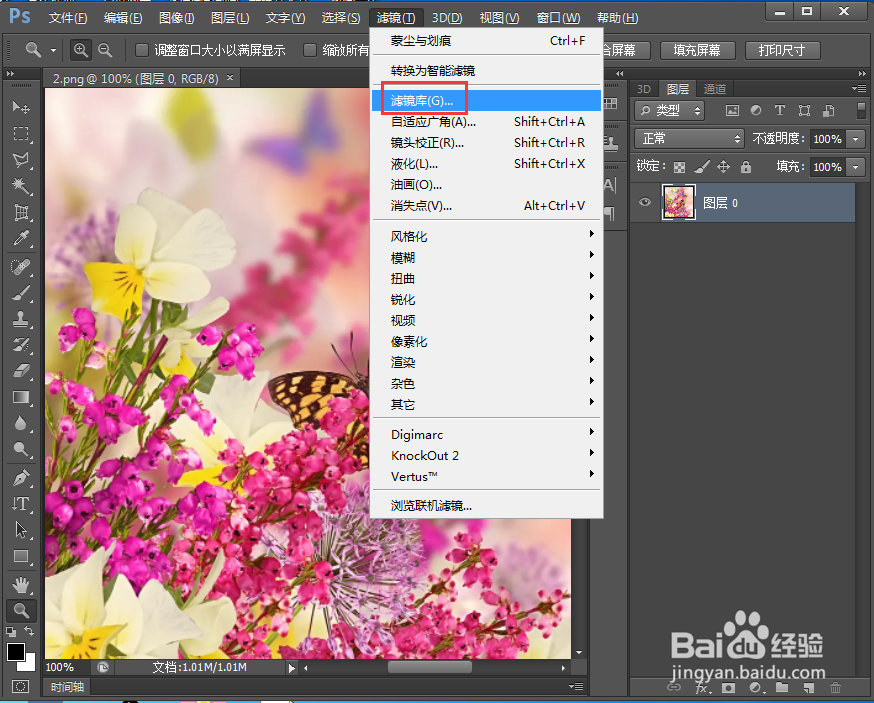
Task: Reset default foreground and background colors
Action: point(11,632)
